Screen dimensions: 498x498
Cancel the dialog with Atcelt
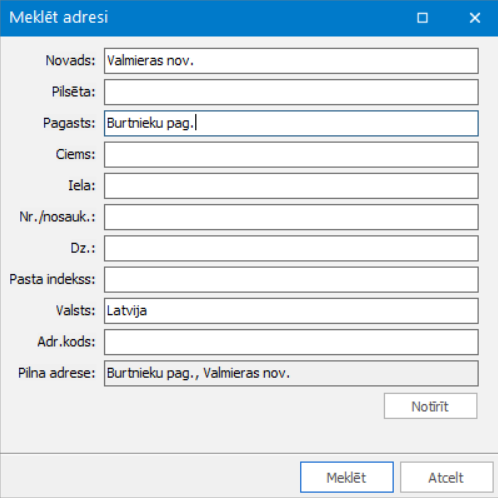[x=446, y=477]
